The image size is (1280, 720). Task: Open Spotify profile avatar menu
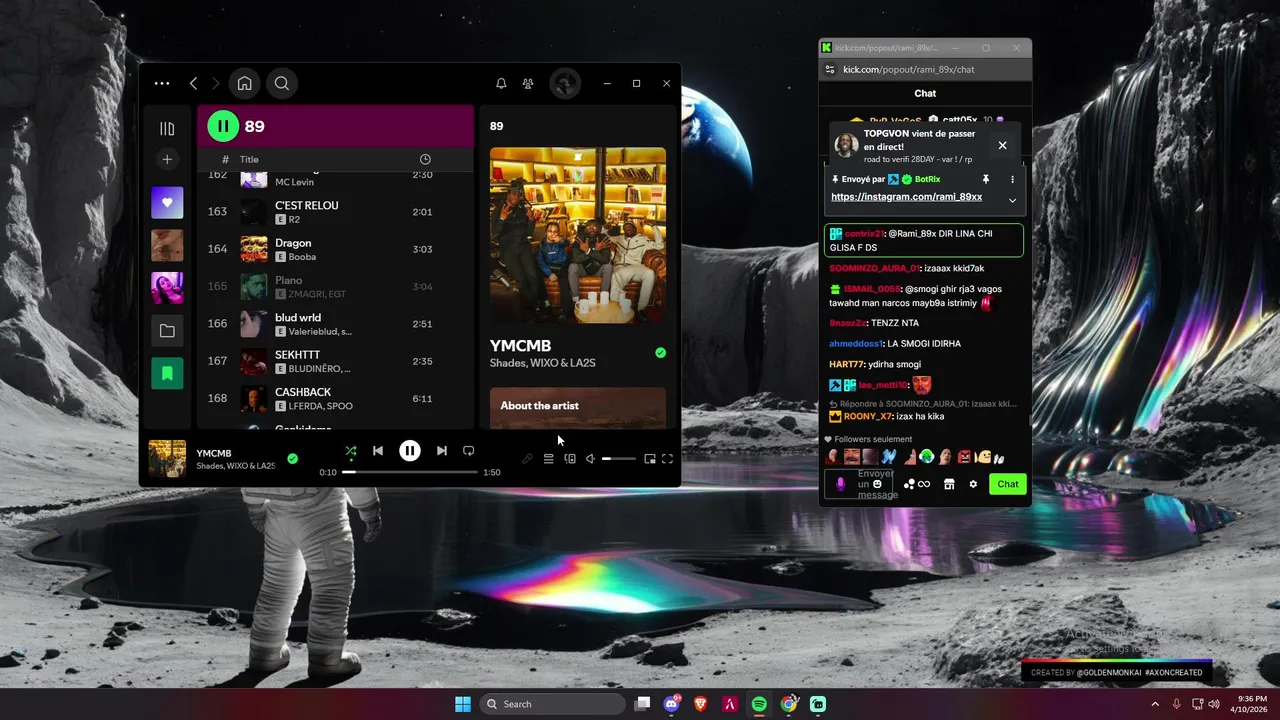pyautogui.click(x=565, y=83)
